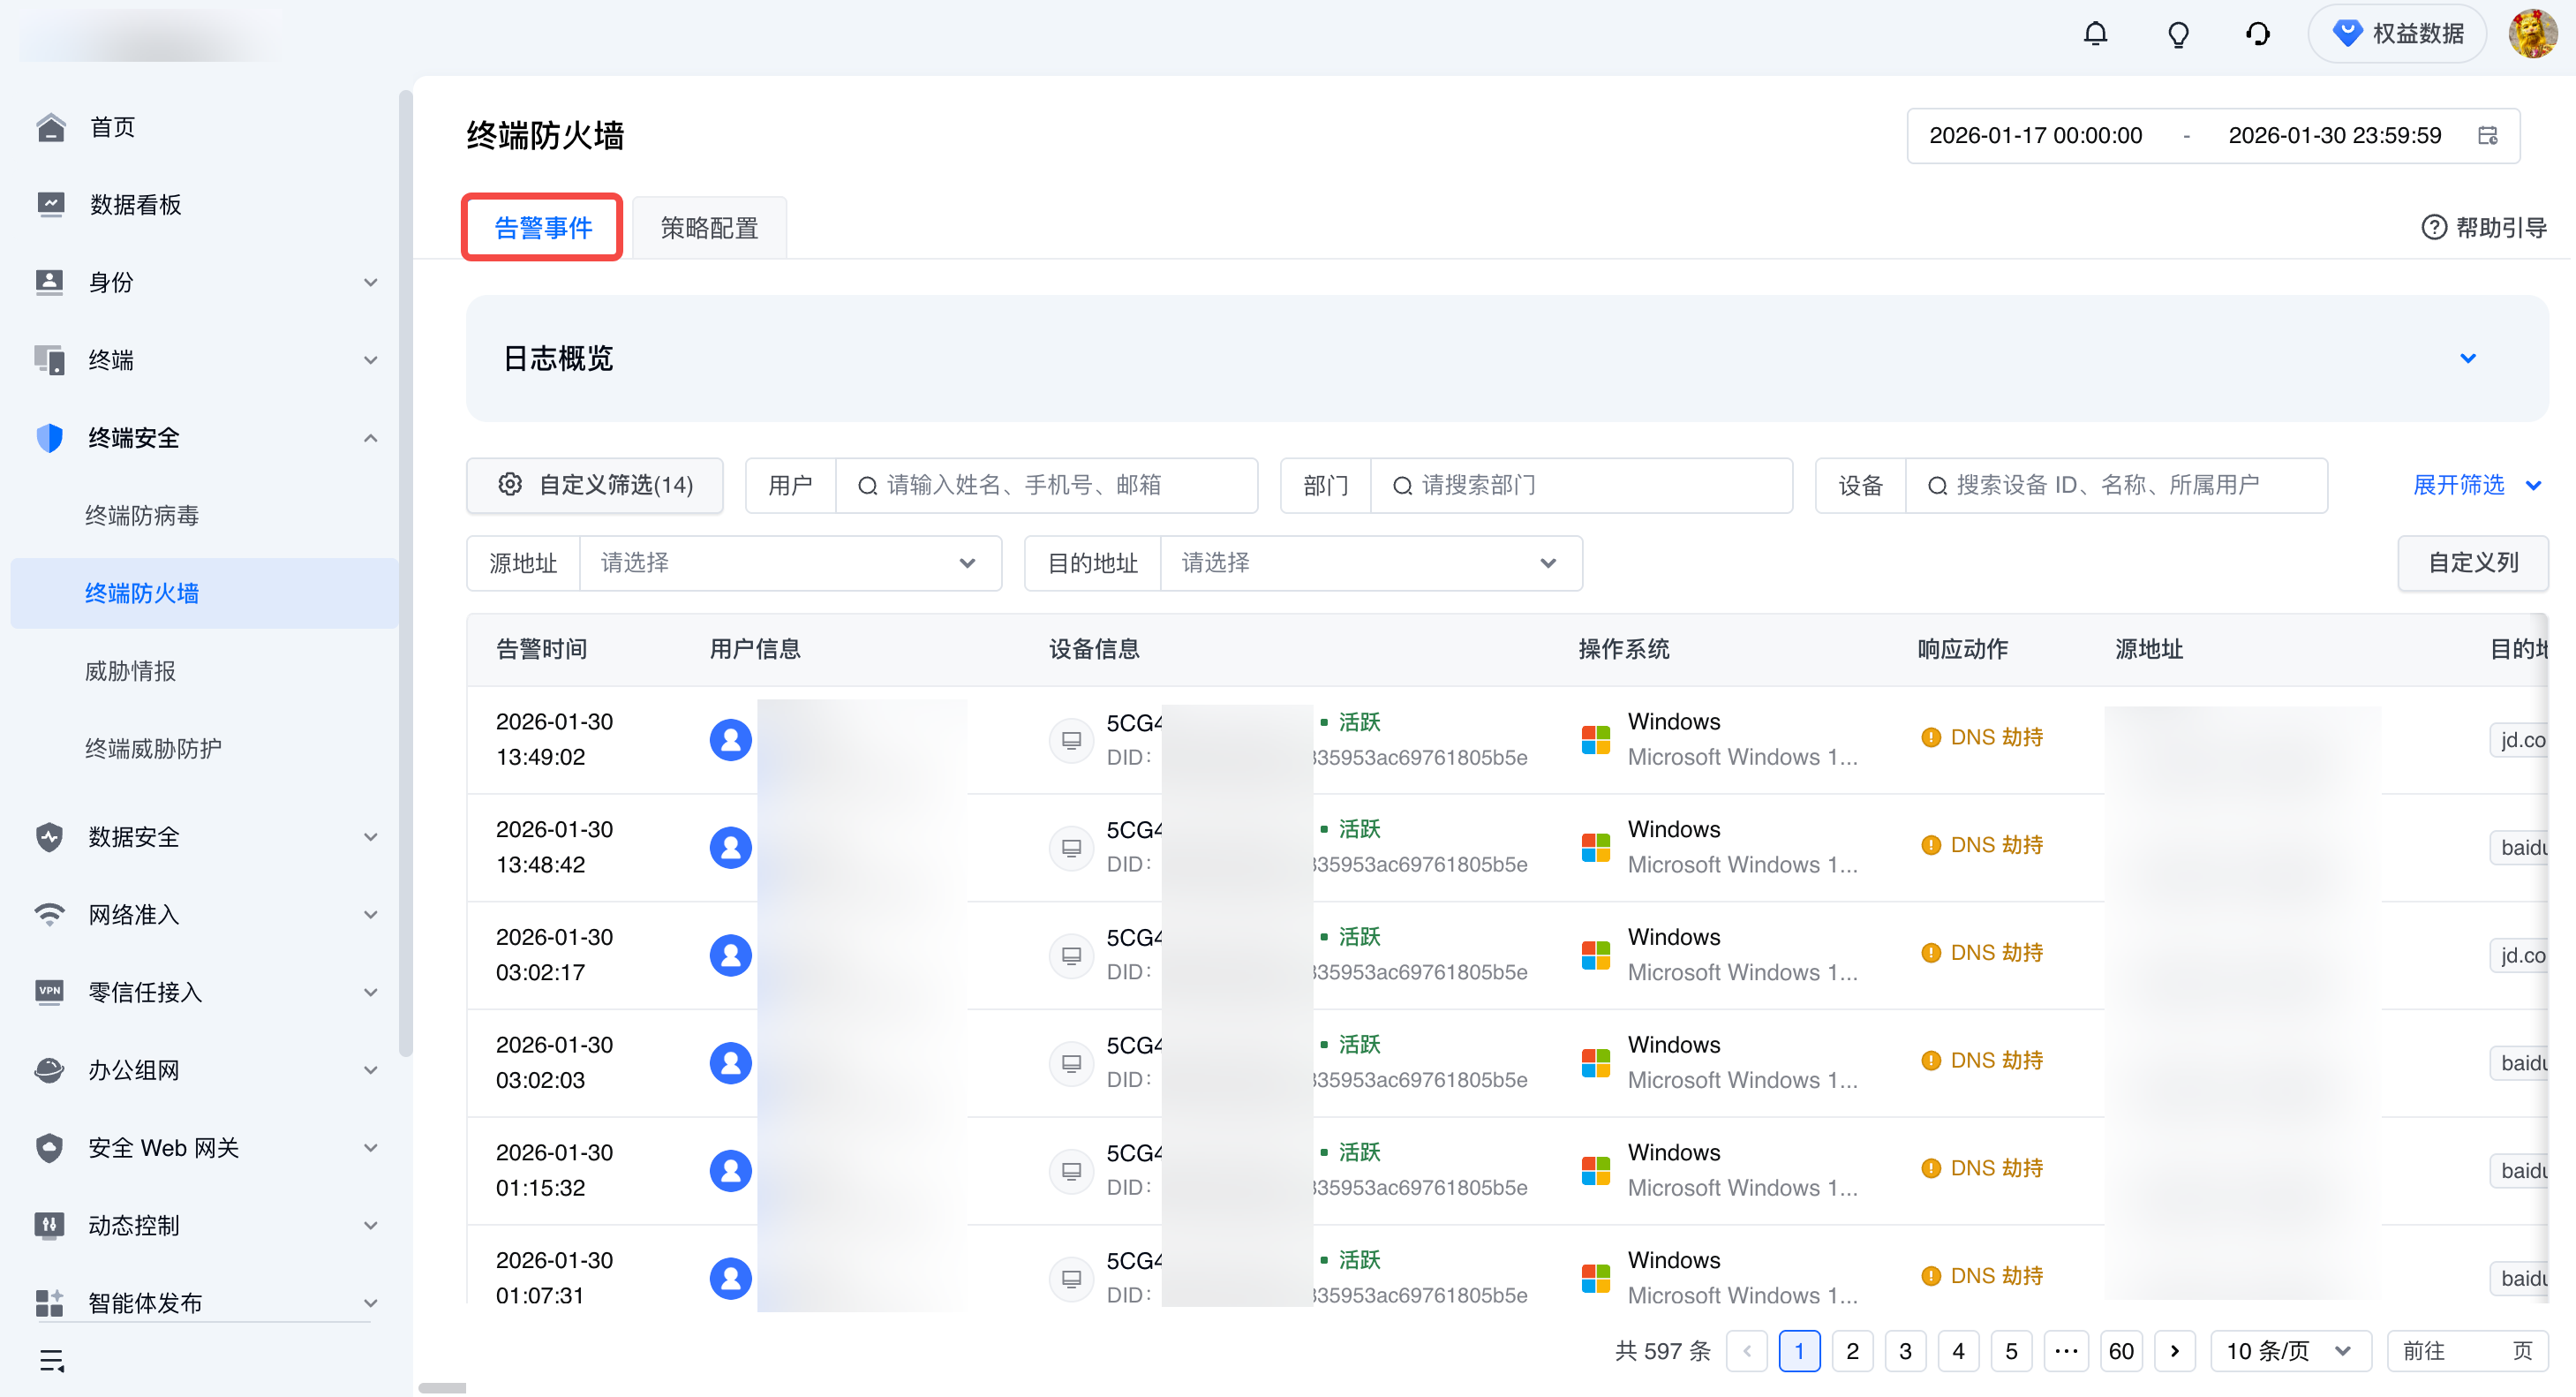Screen dimensions: 2576x1397
Task: Go to page 5
Action: click(2011, 1351)
